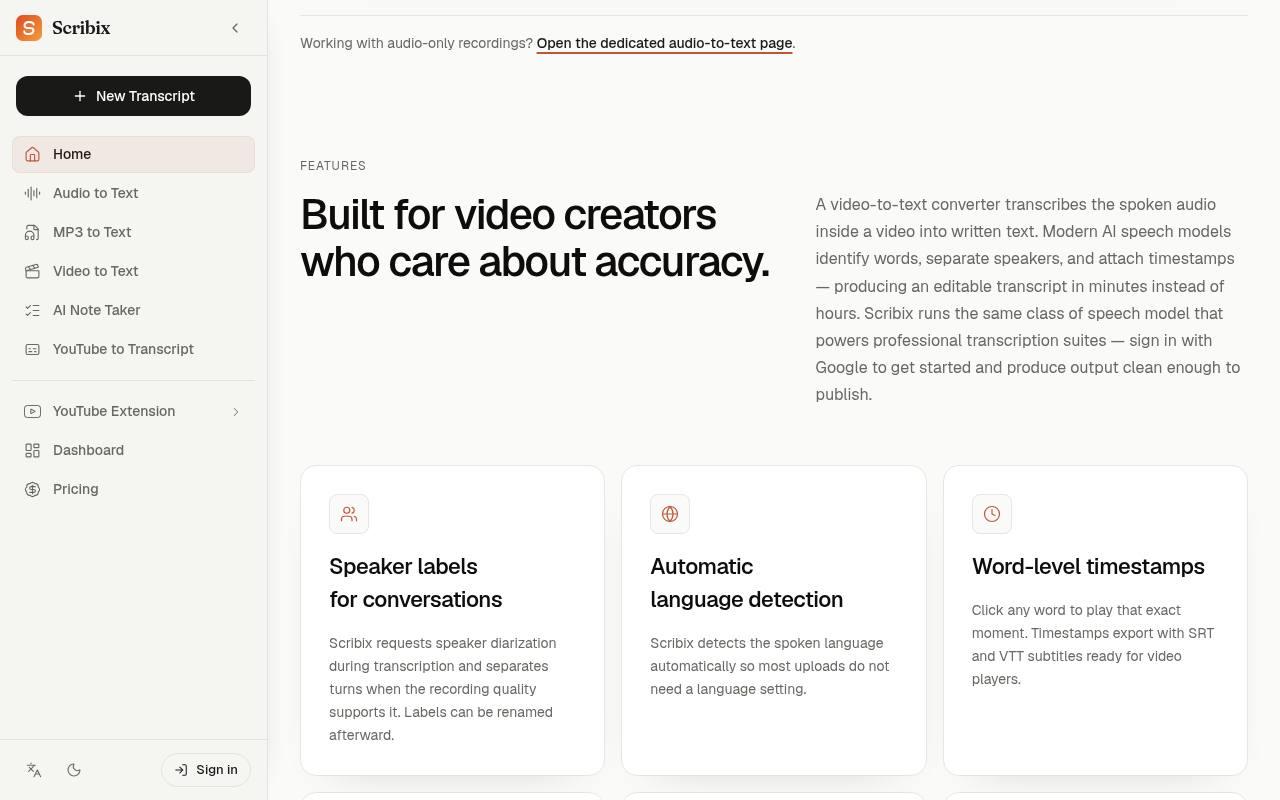The image size is (1280, 800).
Task: Click the MP3 to Text music-file icon
Action: tap(33, 232)
